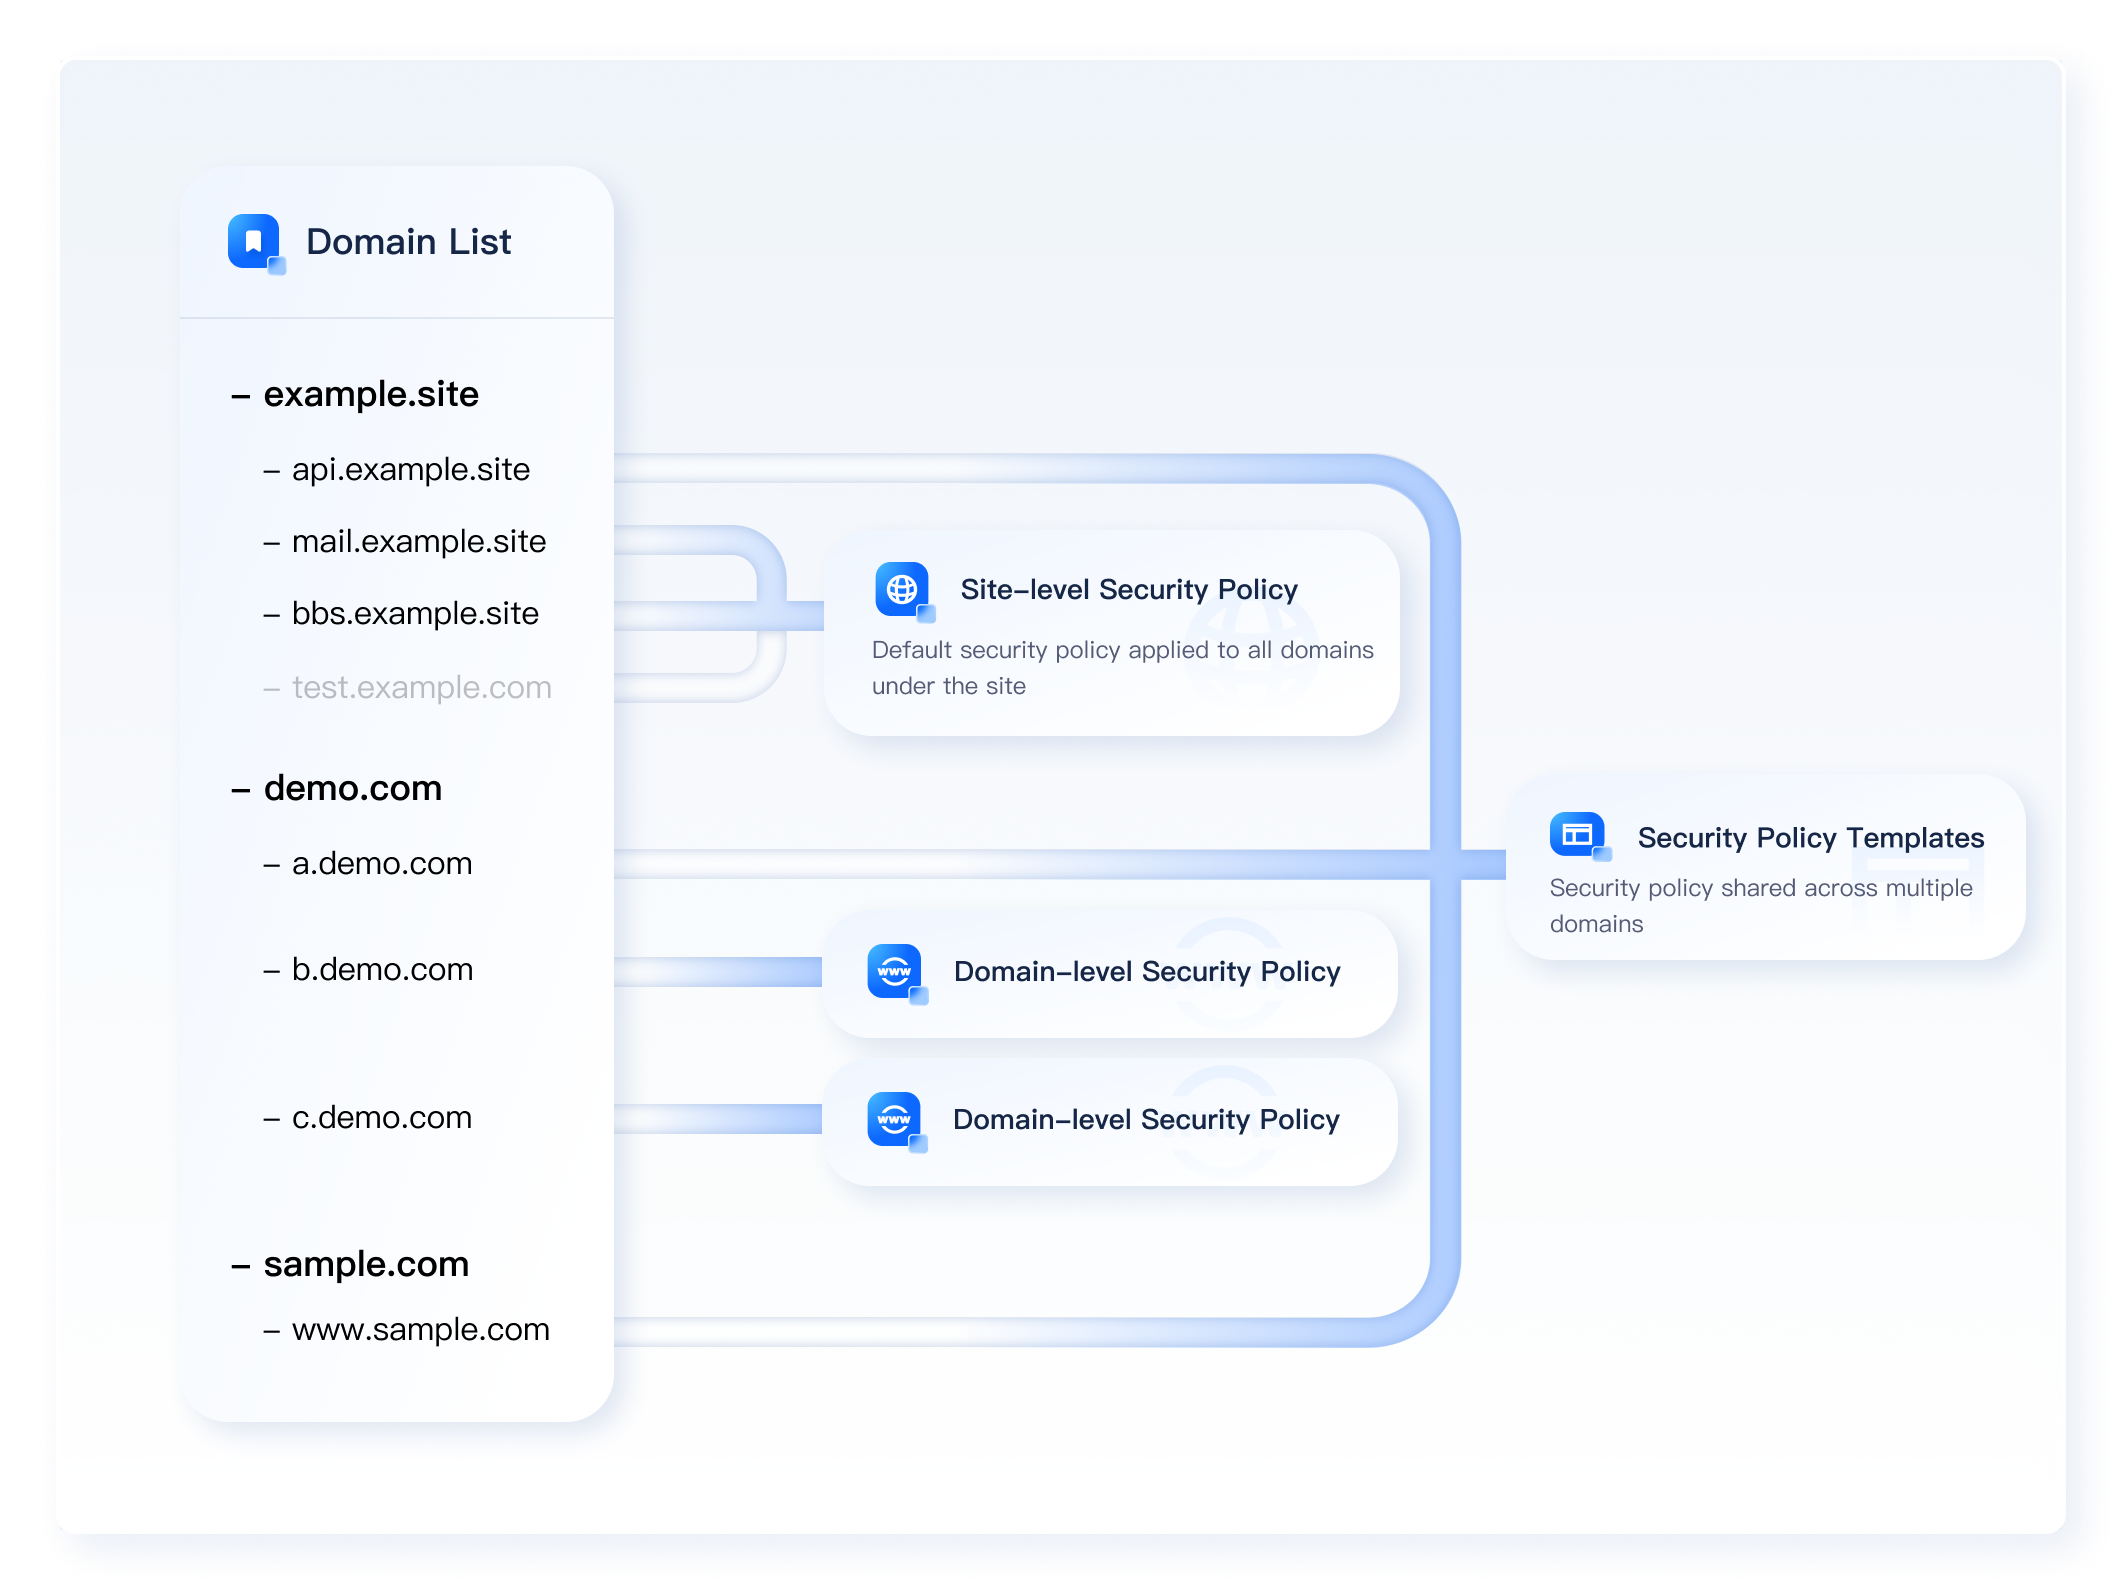Click the www icon beside b.demo.com policy
The image size is (2122, 1590).
[x=894, y=971]
